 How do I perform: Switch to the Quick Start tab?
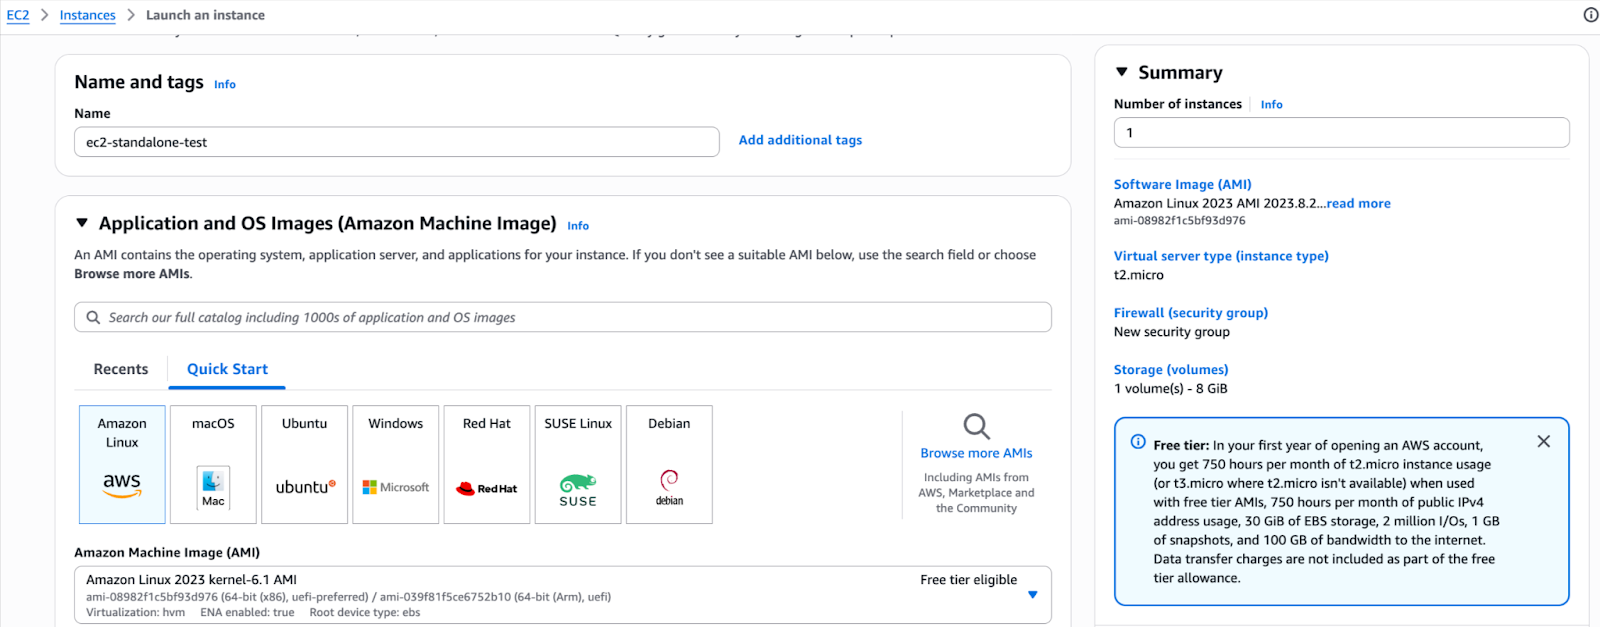227,369
